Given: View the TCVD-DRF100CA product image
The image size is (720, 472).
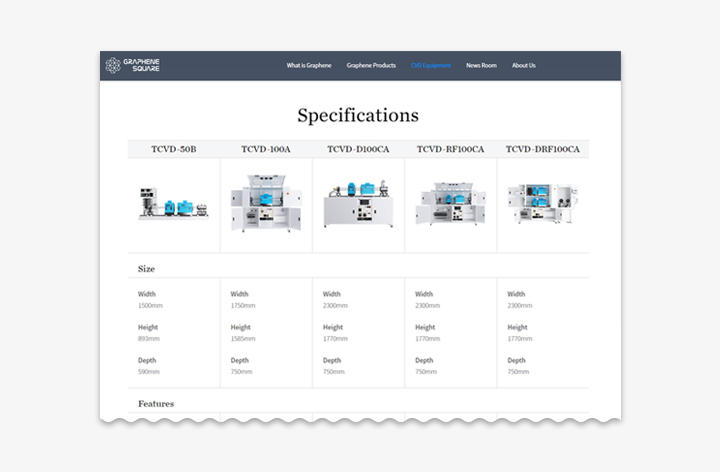Looking at the screenshot, I should 543,203.
